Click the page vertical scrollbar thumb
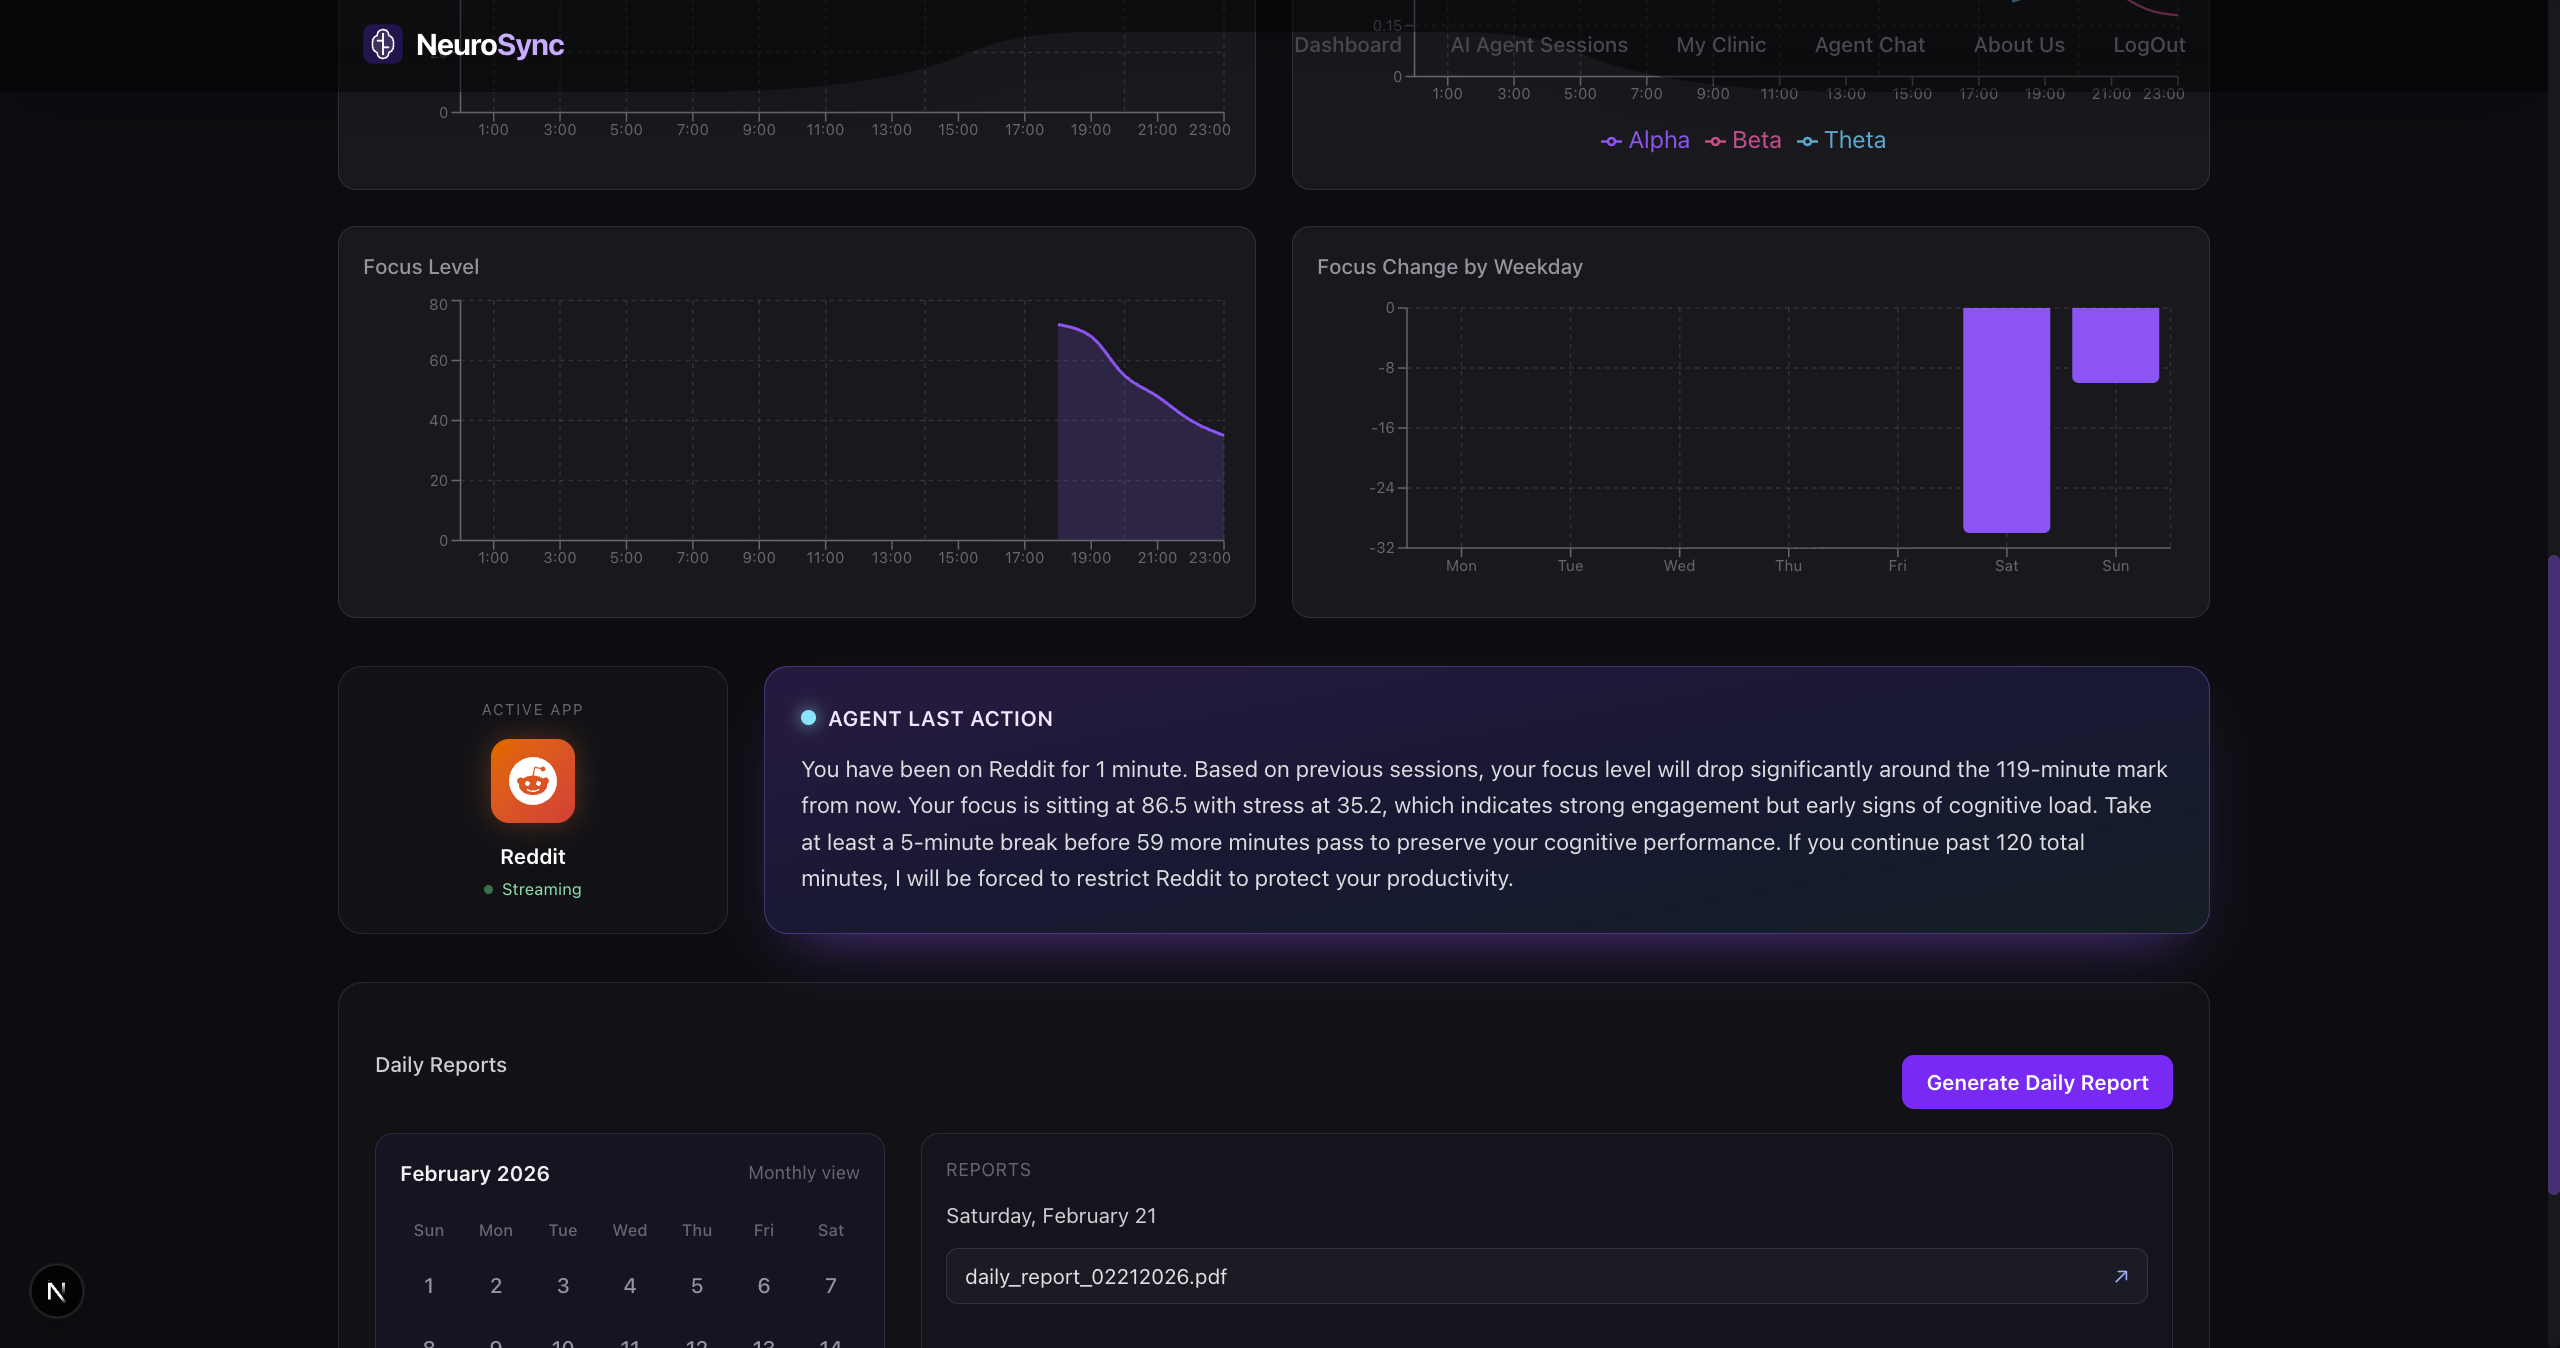This screenshot has width=2560, height=1348. (2552, 875)
